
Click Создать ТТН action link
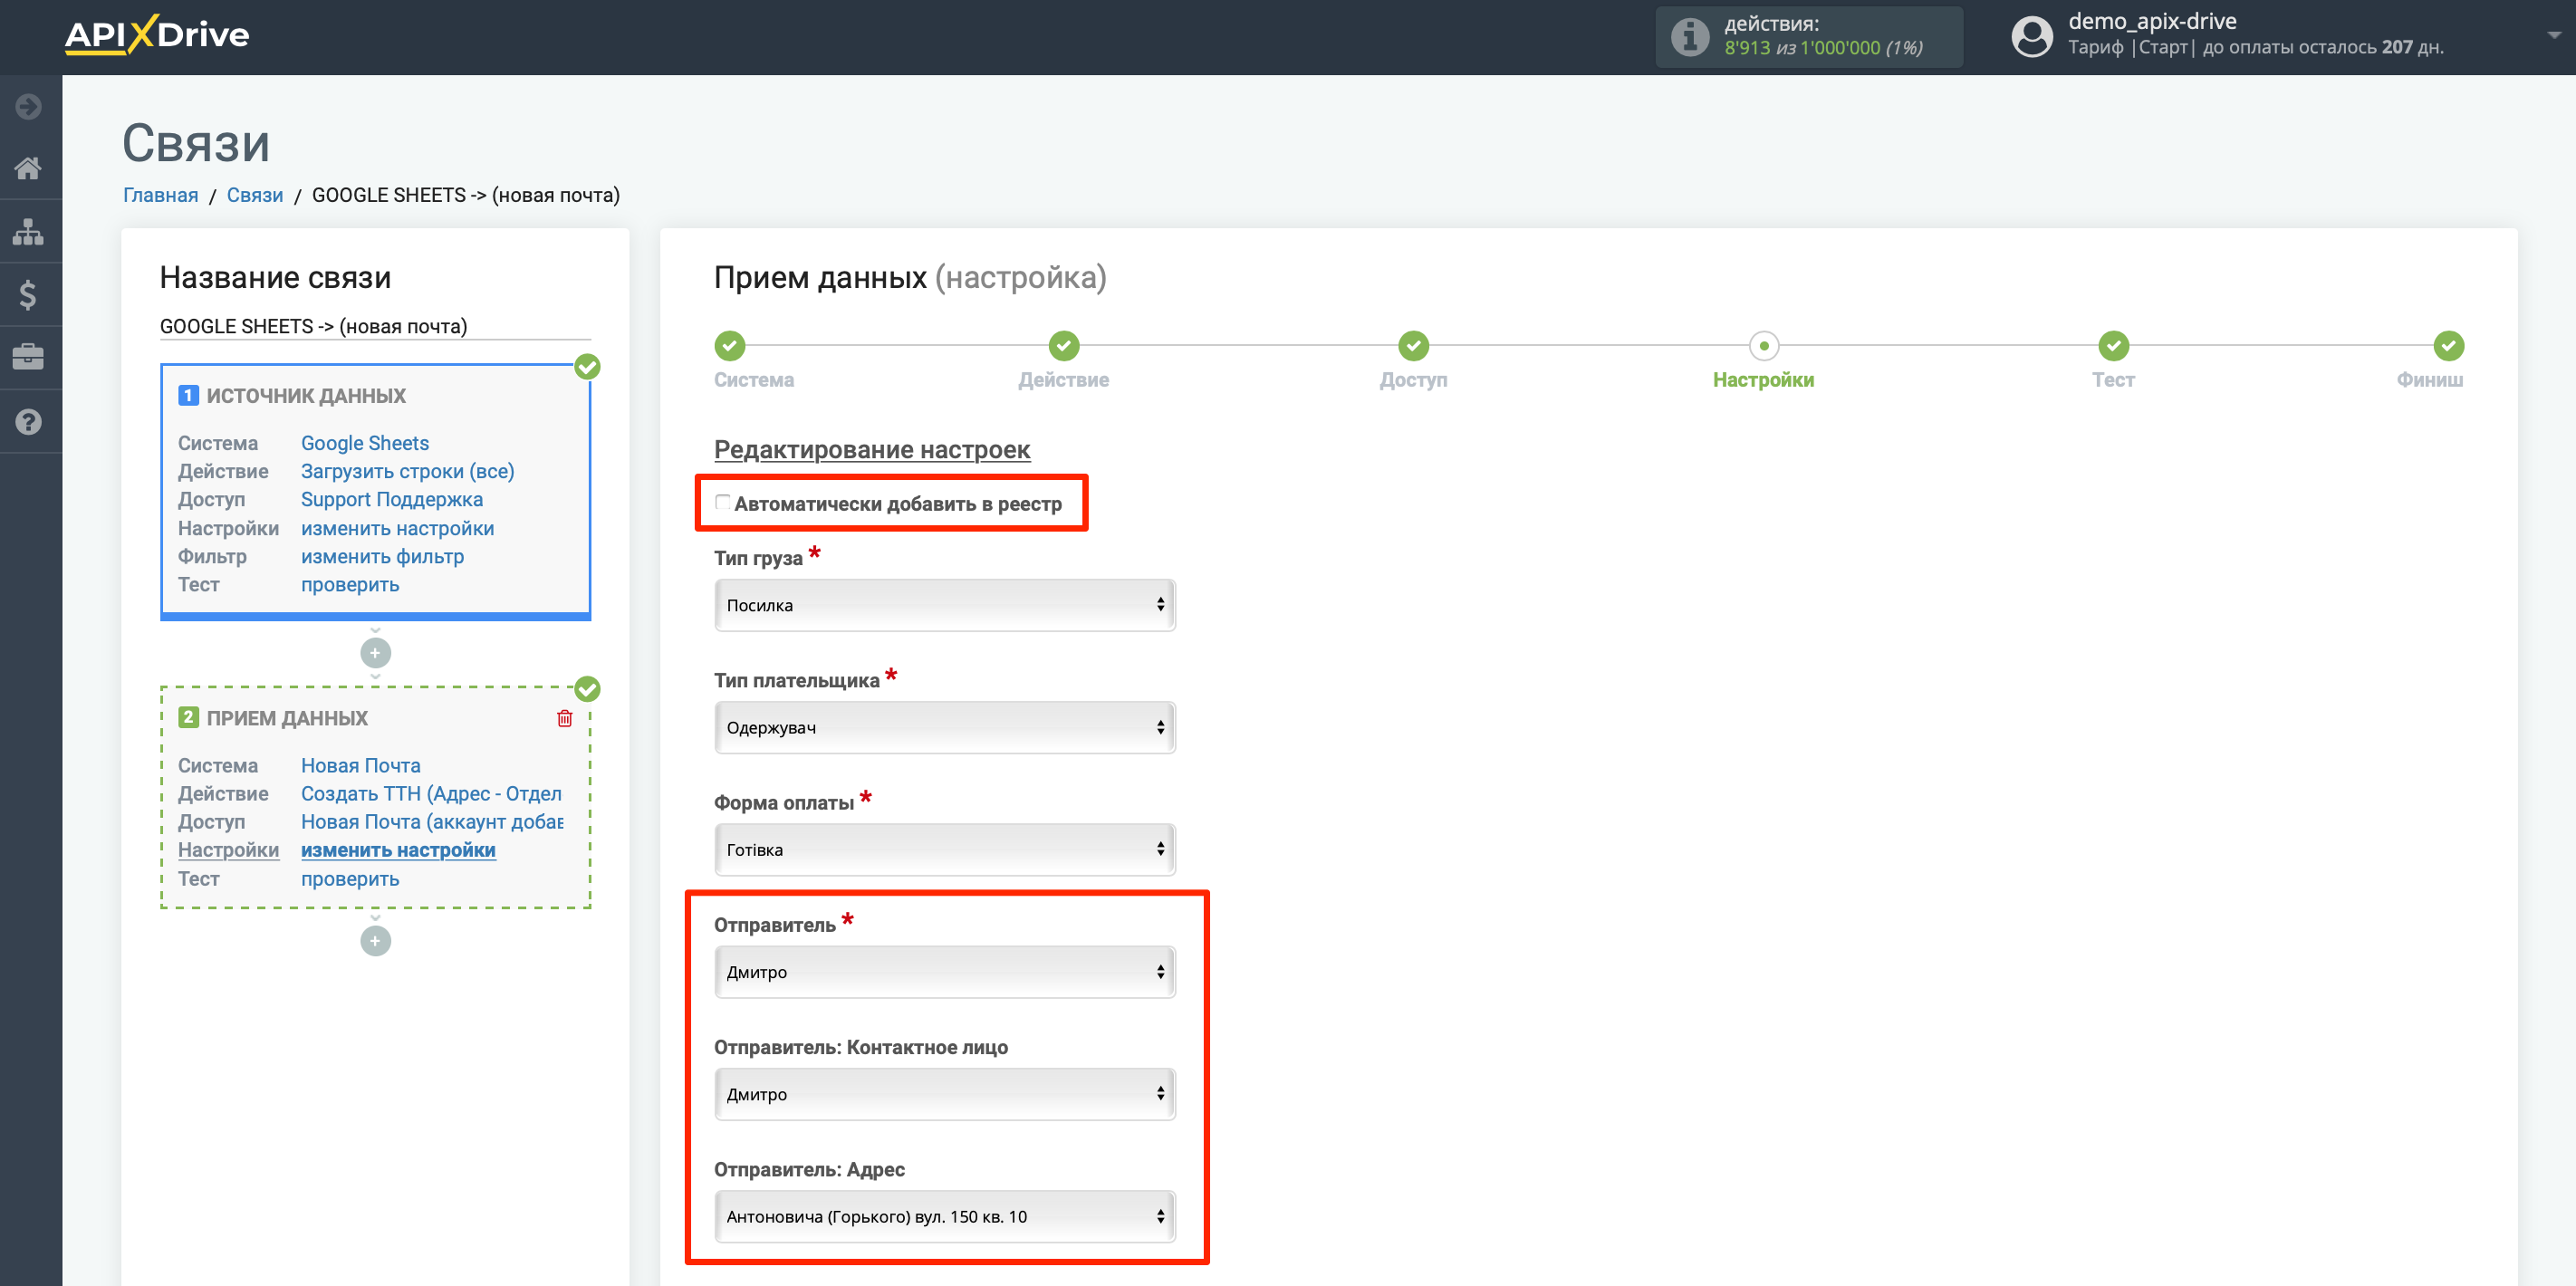[431, 793]
